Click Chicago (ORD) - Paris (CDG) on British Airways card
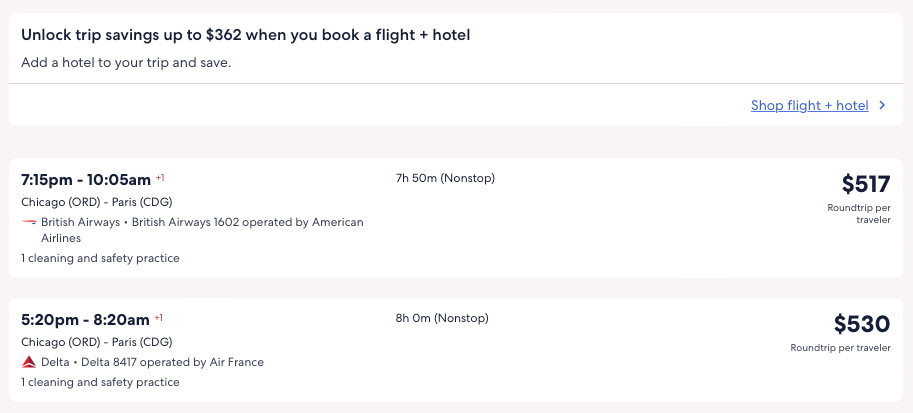 96,202
